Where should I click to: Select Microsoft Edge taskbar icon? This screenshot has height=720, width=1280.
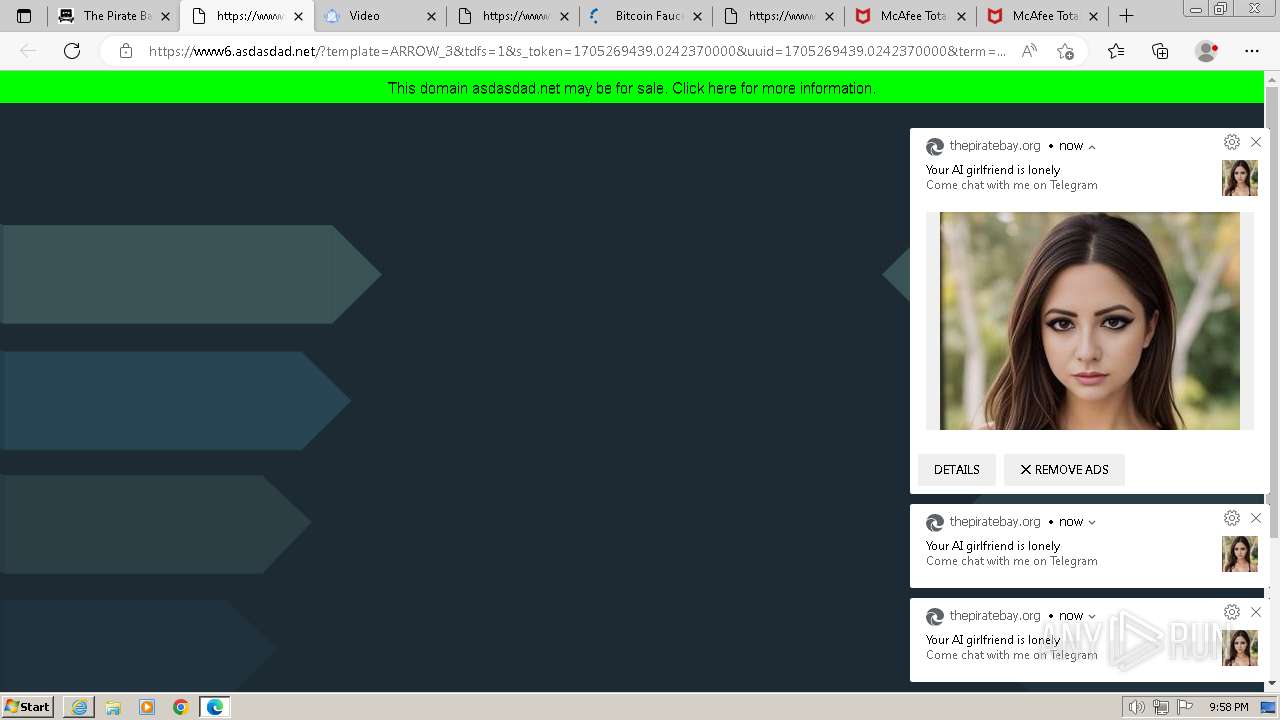tap(215, 707)
